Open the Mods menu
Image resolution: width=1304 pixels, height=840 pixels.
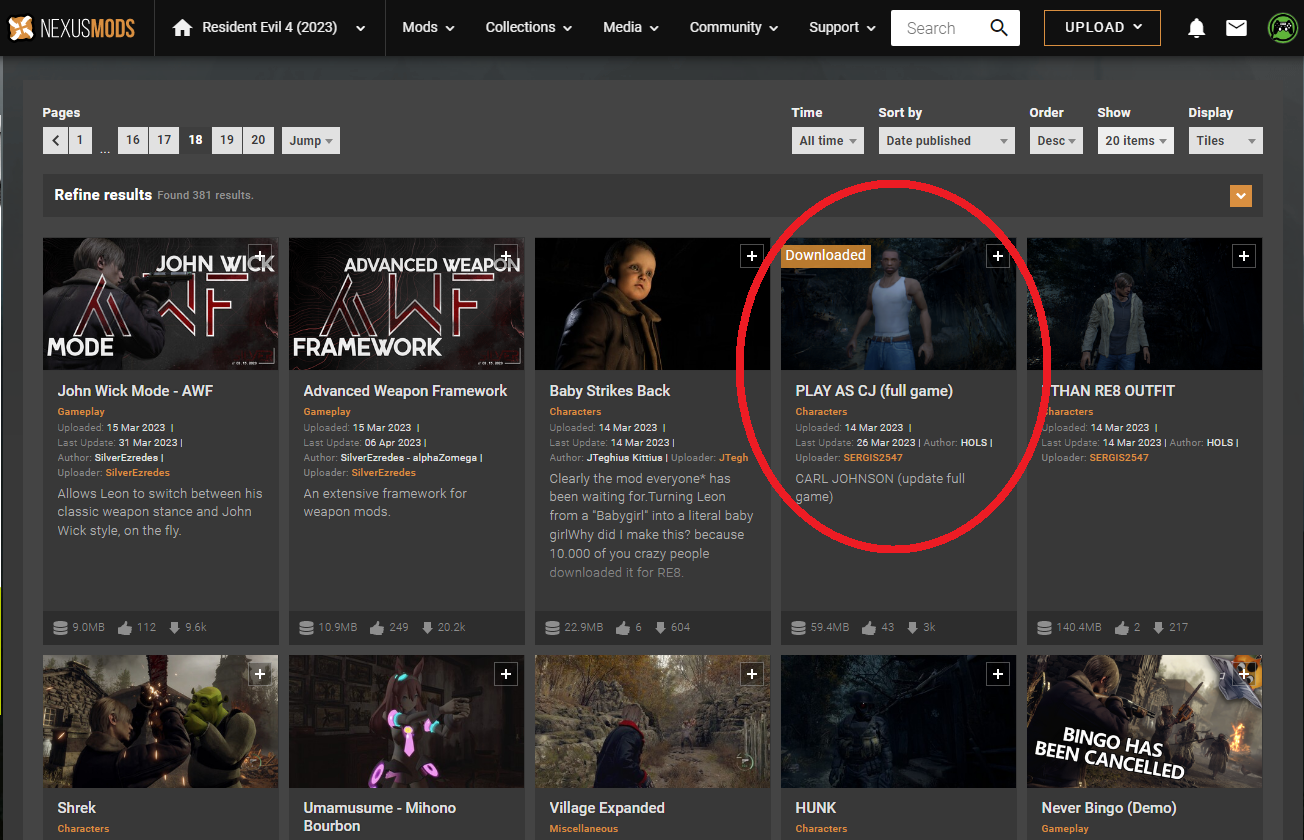(x=428, y=28)
